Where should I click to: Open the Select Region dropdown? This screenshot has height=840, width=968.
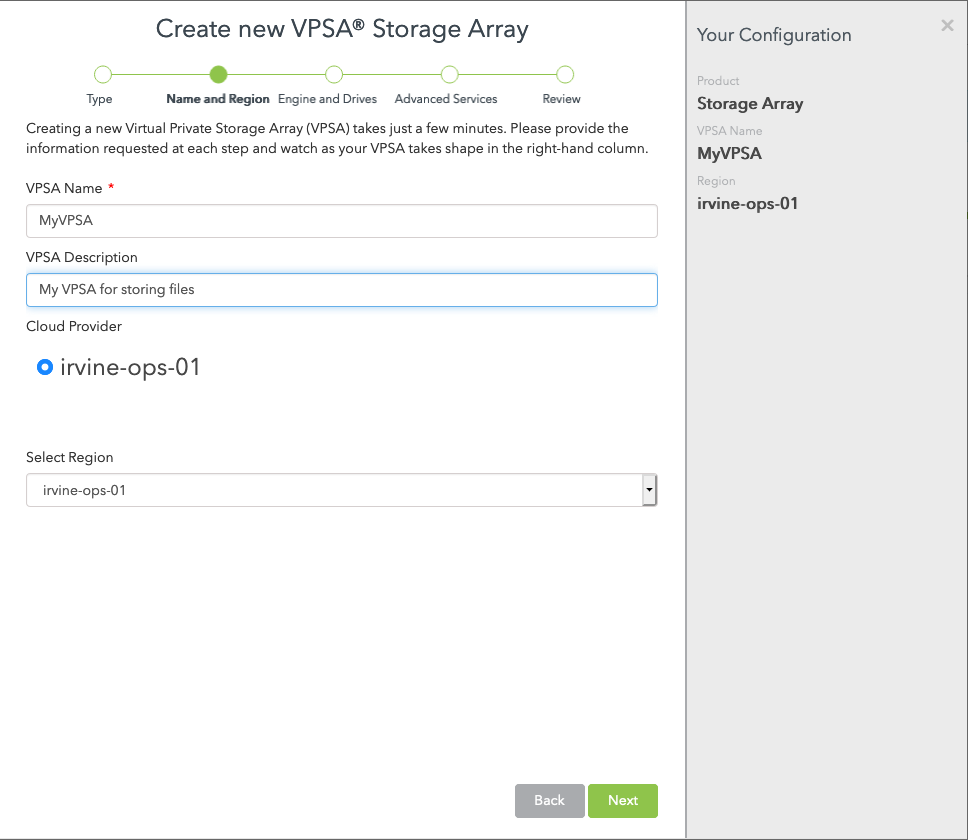point(341,490)
